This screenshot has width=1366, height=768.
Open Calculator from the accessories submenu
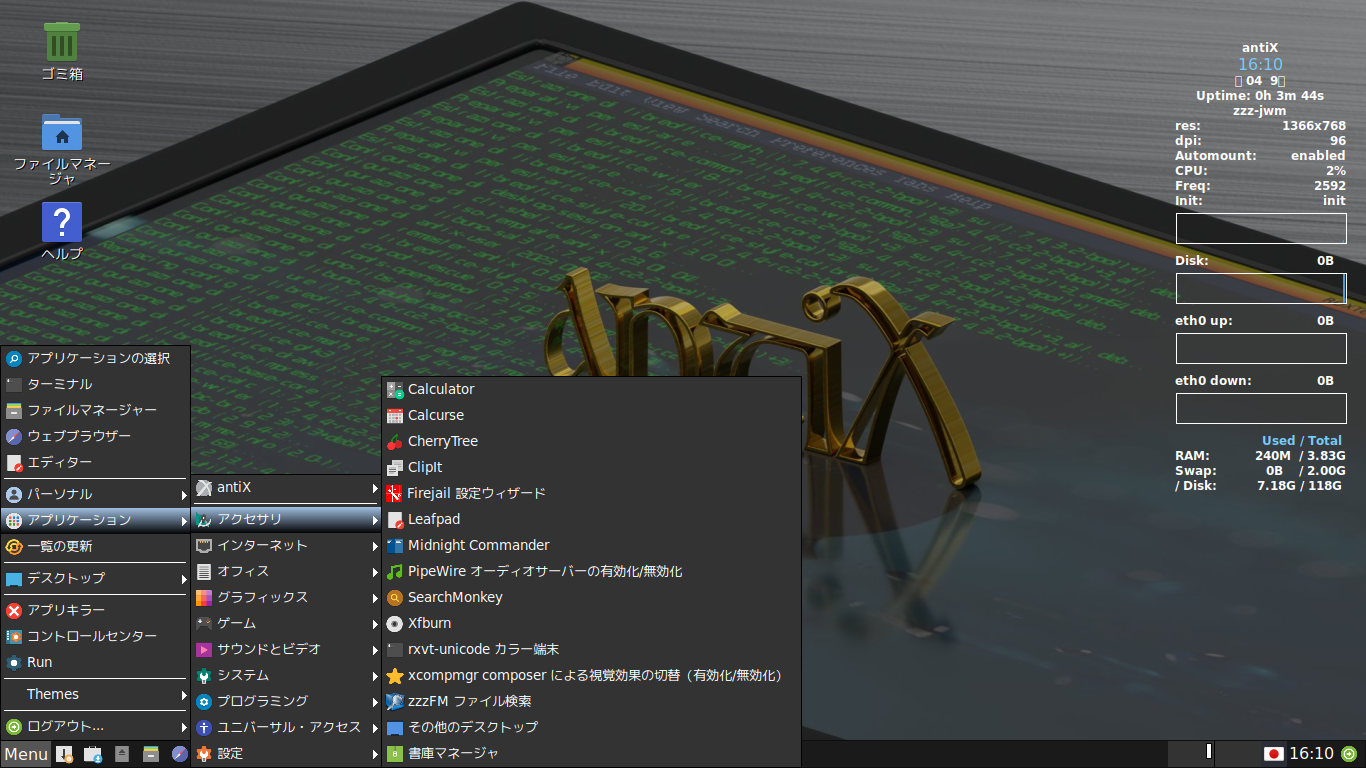click(x=591, y=389)
